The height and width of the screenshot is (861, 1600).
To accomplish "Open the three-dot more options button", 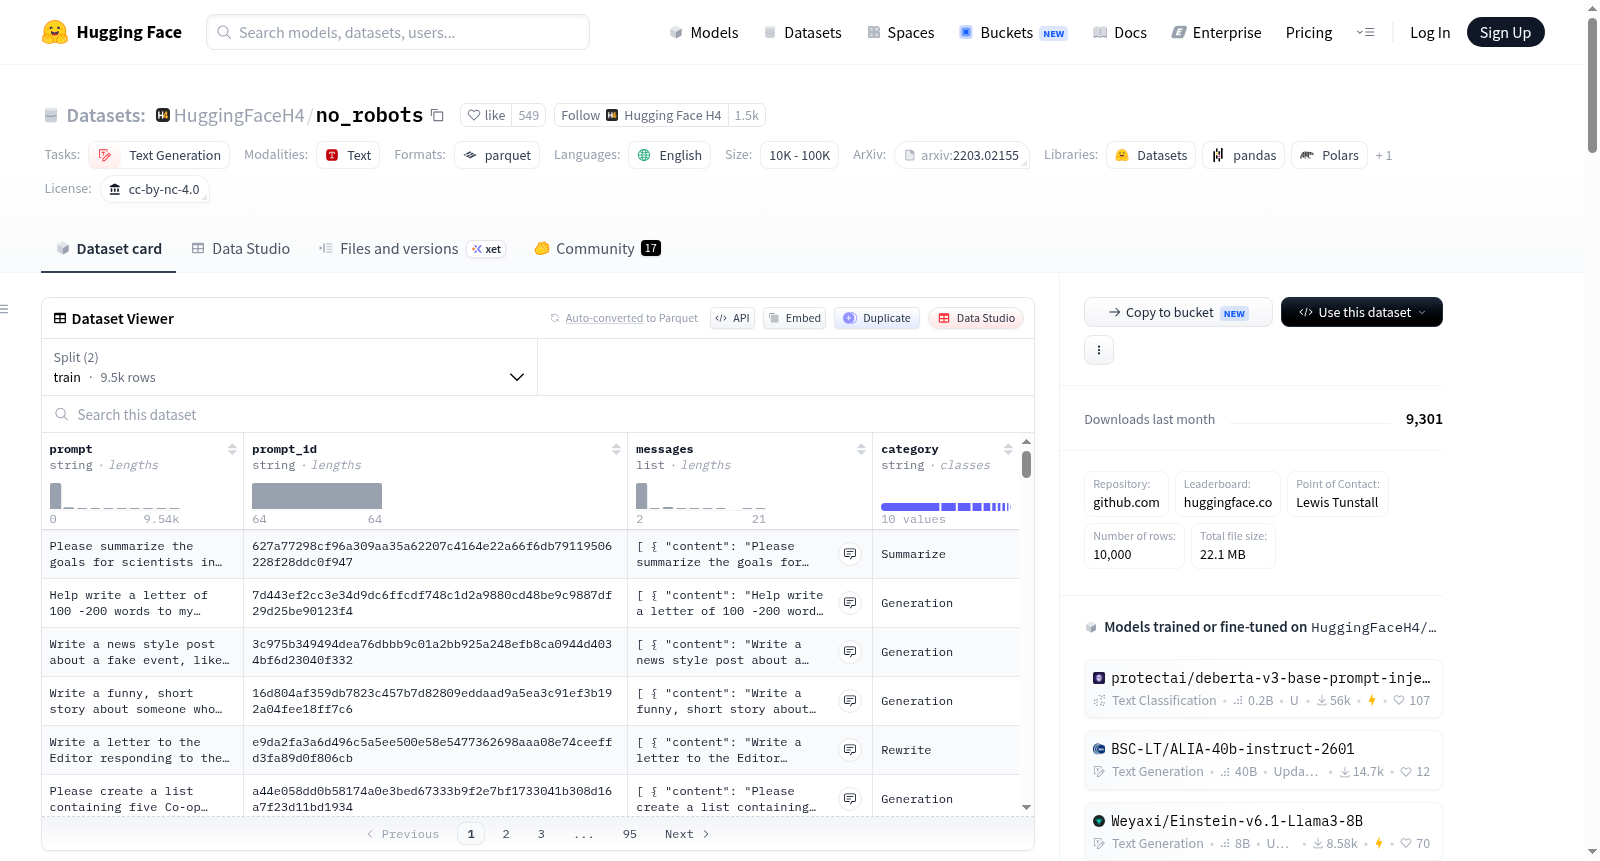I will click(x=1099, y=350).
